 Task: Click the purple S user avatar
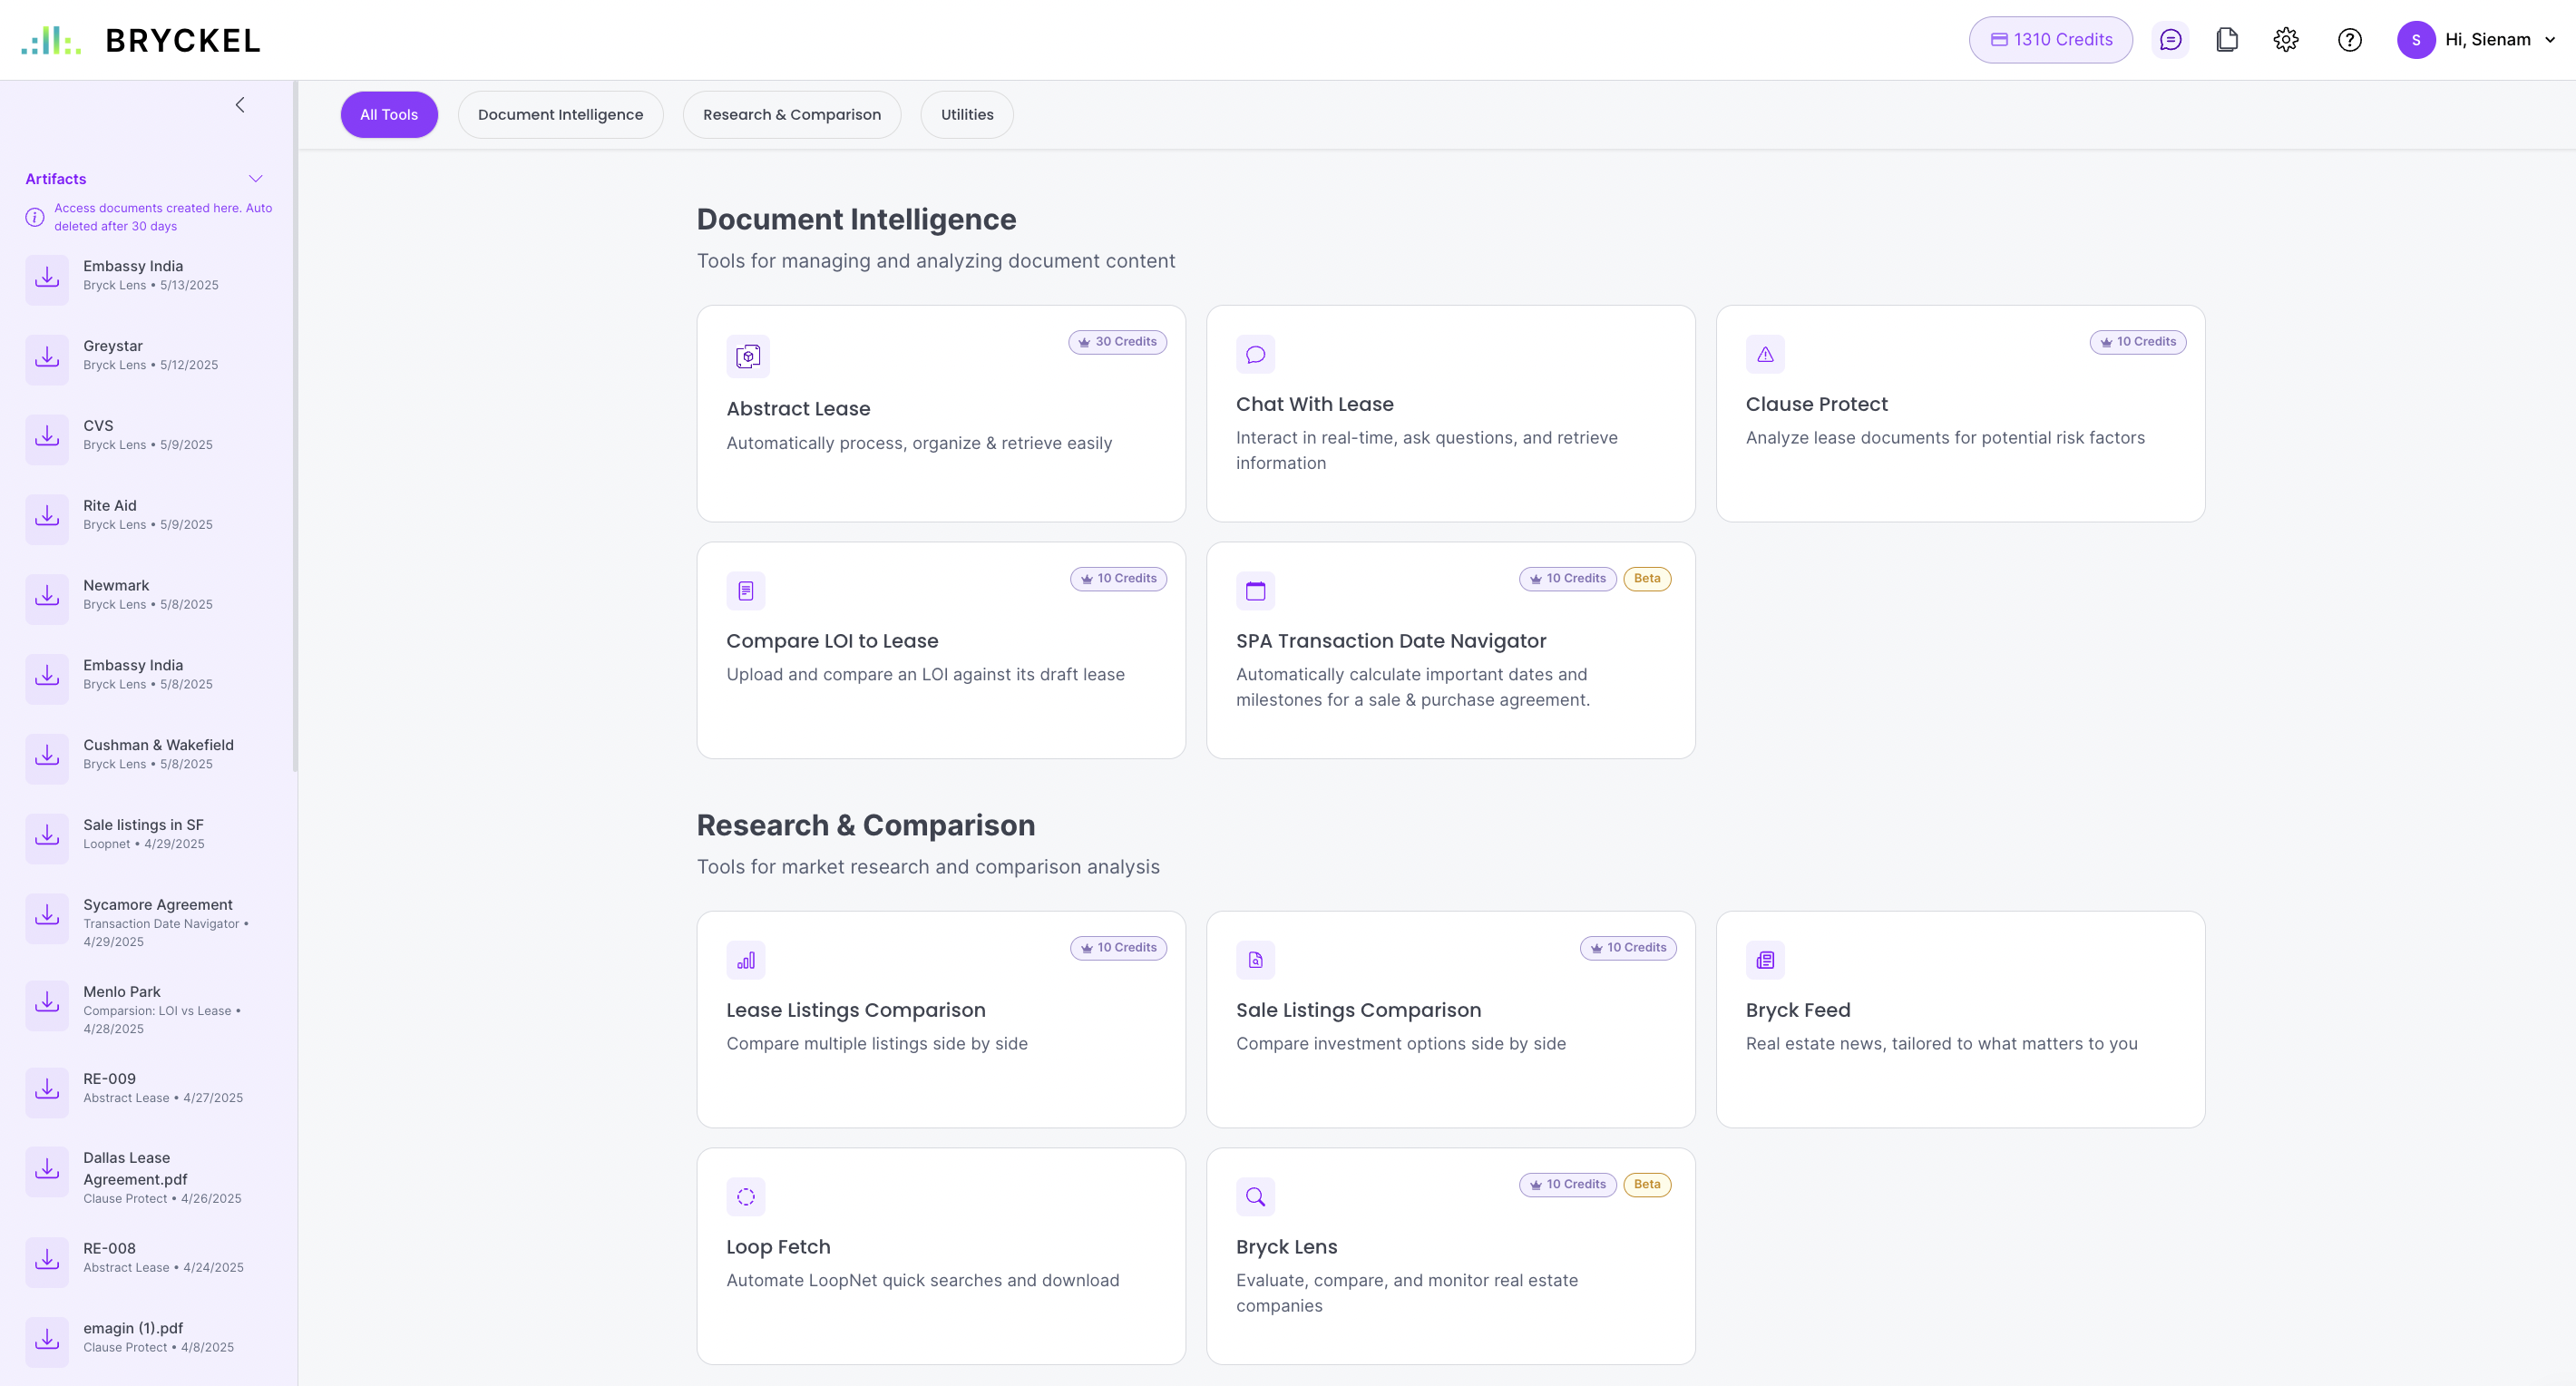pos(2416,40)
